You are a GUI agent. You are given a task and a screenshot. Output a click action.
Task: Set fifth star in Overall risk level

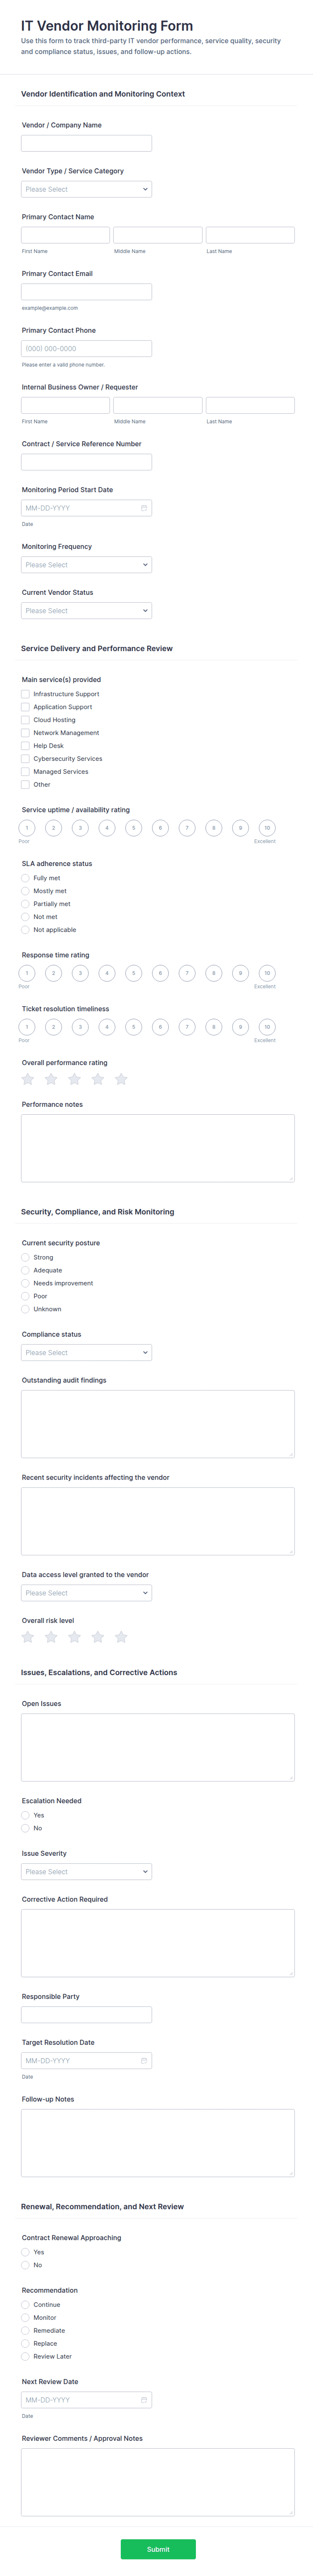121,1637
